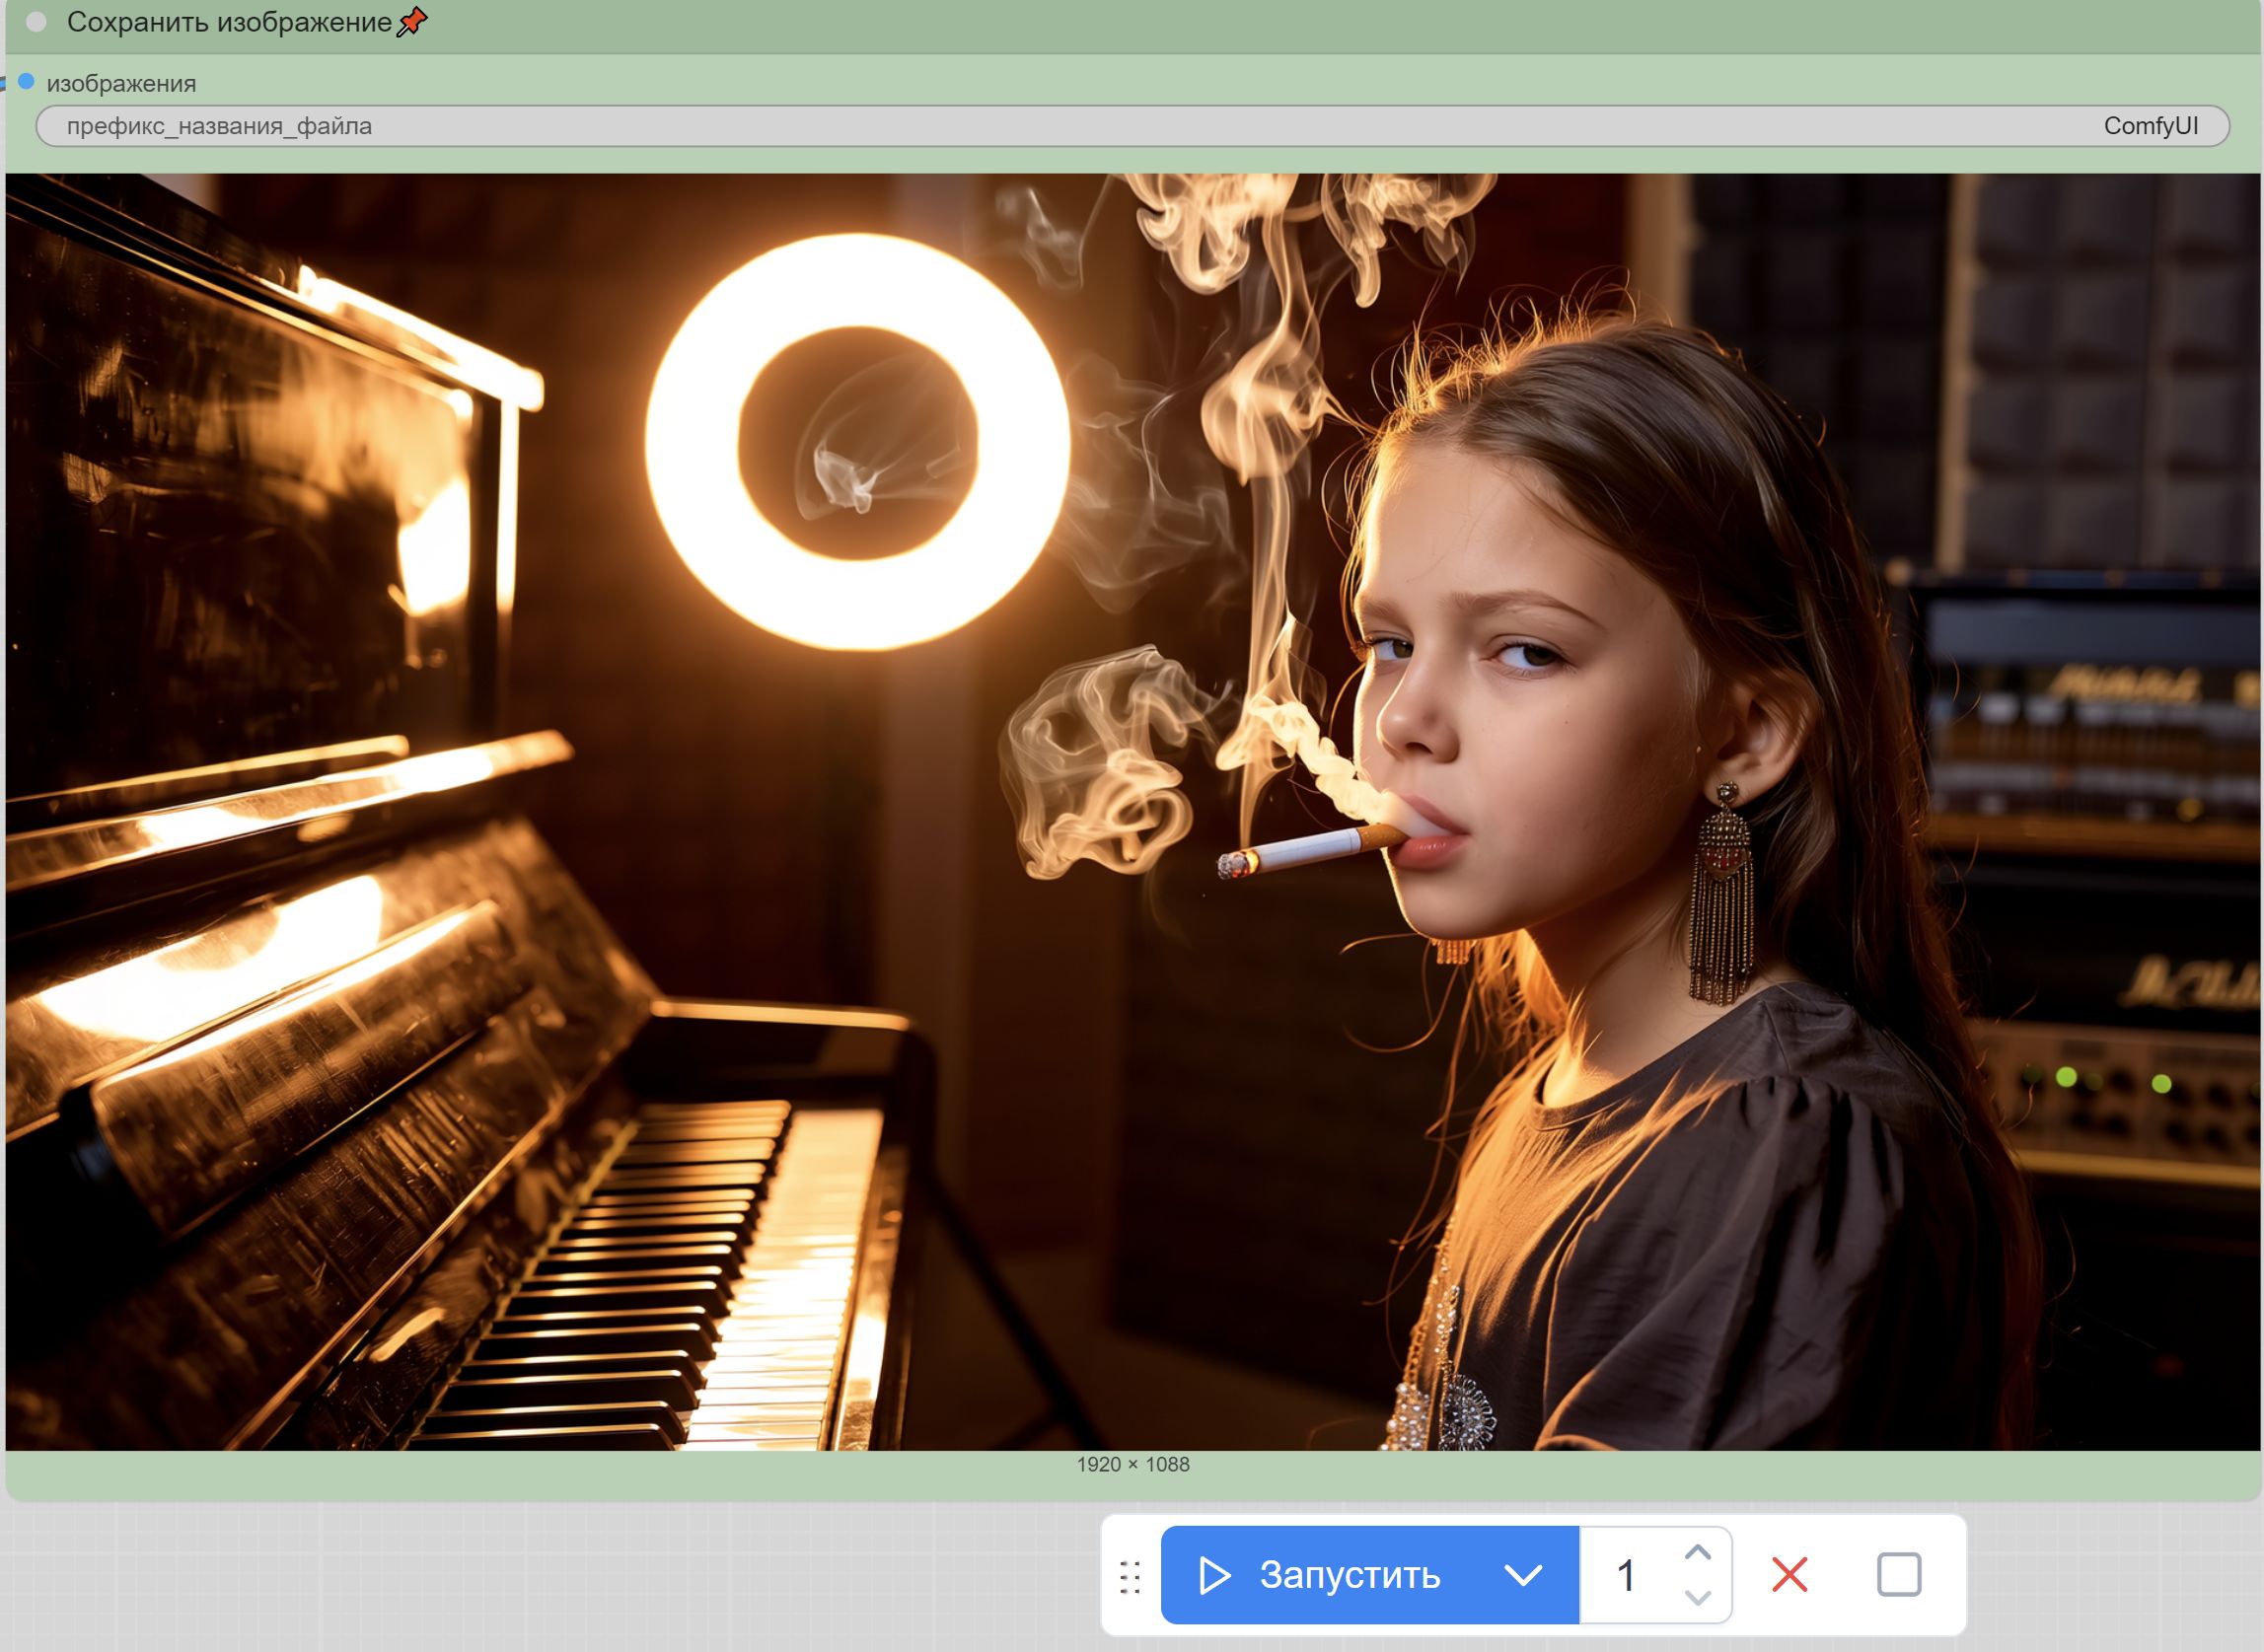
Task: Click the изображения input label
Action: coord(121,84)
